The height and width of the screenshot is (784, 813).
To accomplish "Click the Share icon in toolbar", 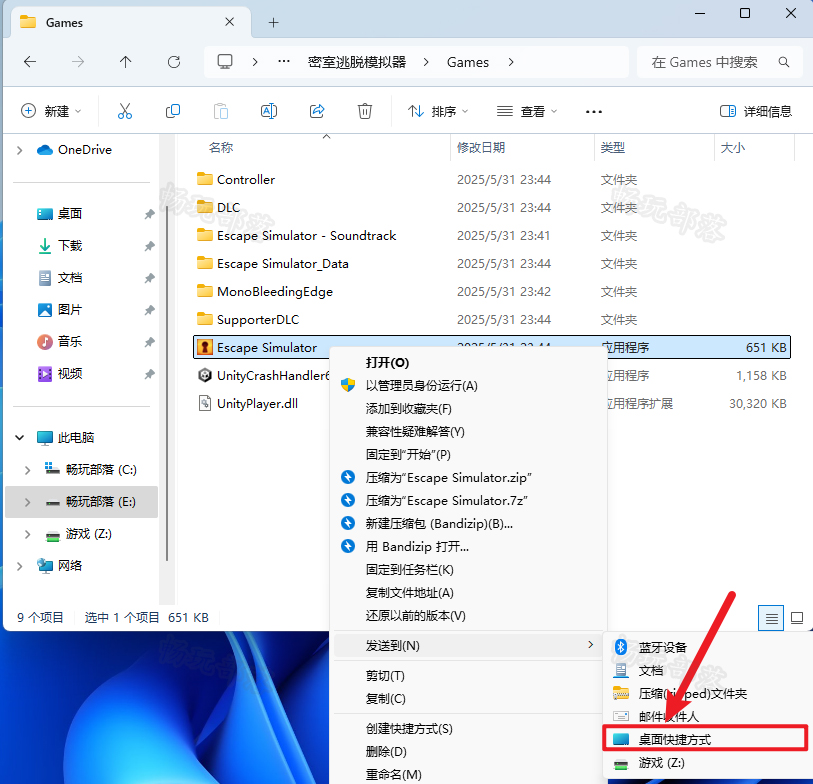I will pos(317,111).
